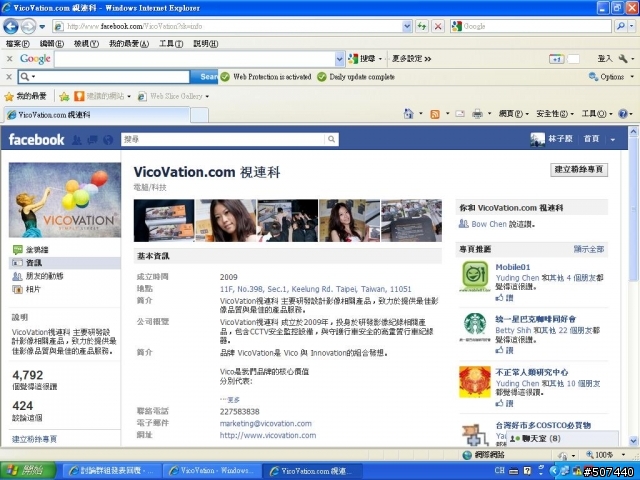Open the first product photo thumbnail
This screenshot has width=640, height=480.
point(164,220)
